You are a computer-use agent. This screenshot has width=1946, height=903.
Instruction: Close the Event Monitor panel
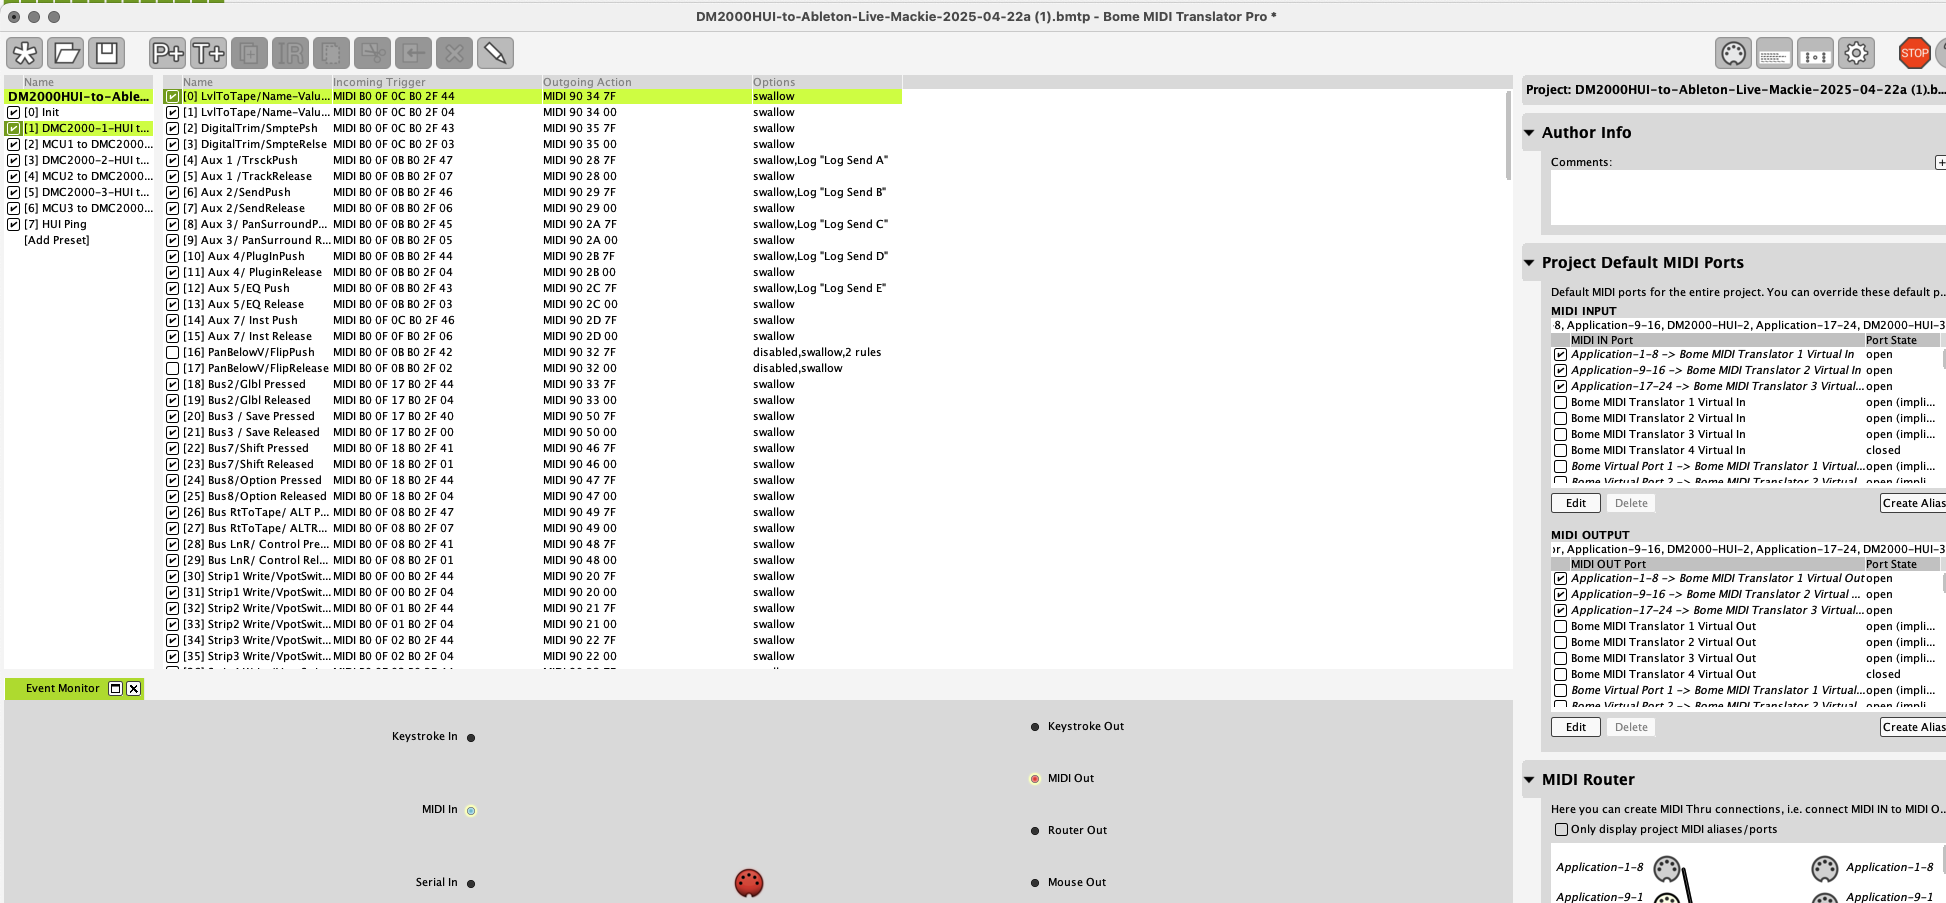tap(134, 689)
